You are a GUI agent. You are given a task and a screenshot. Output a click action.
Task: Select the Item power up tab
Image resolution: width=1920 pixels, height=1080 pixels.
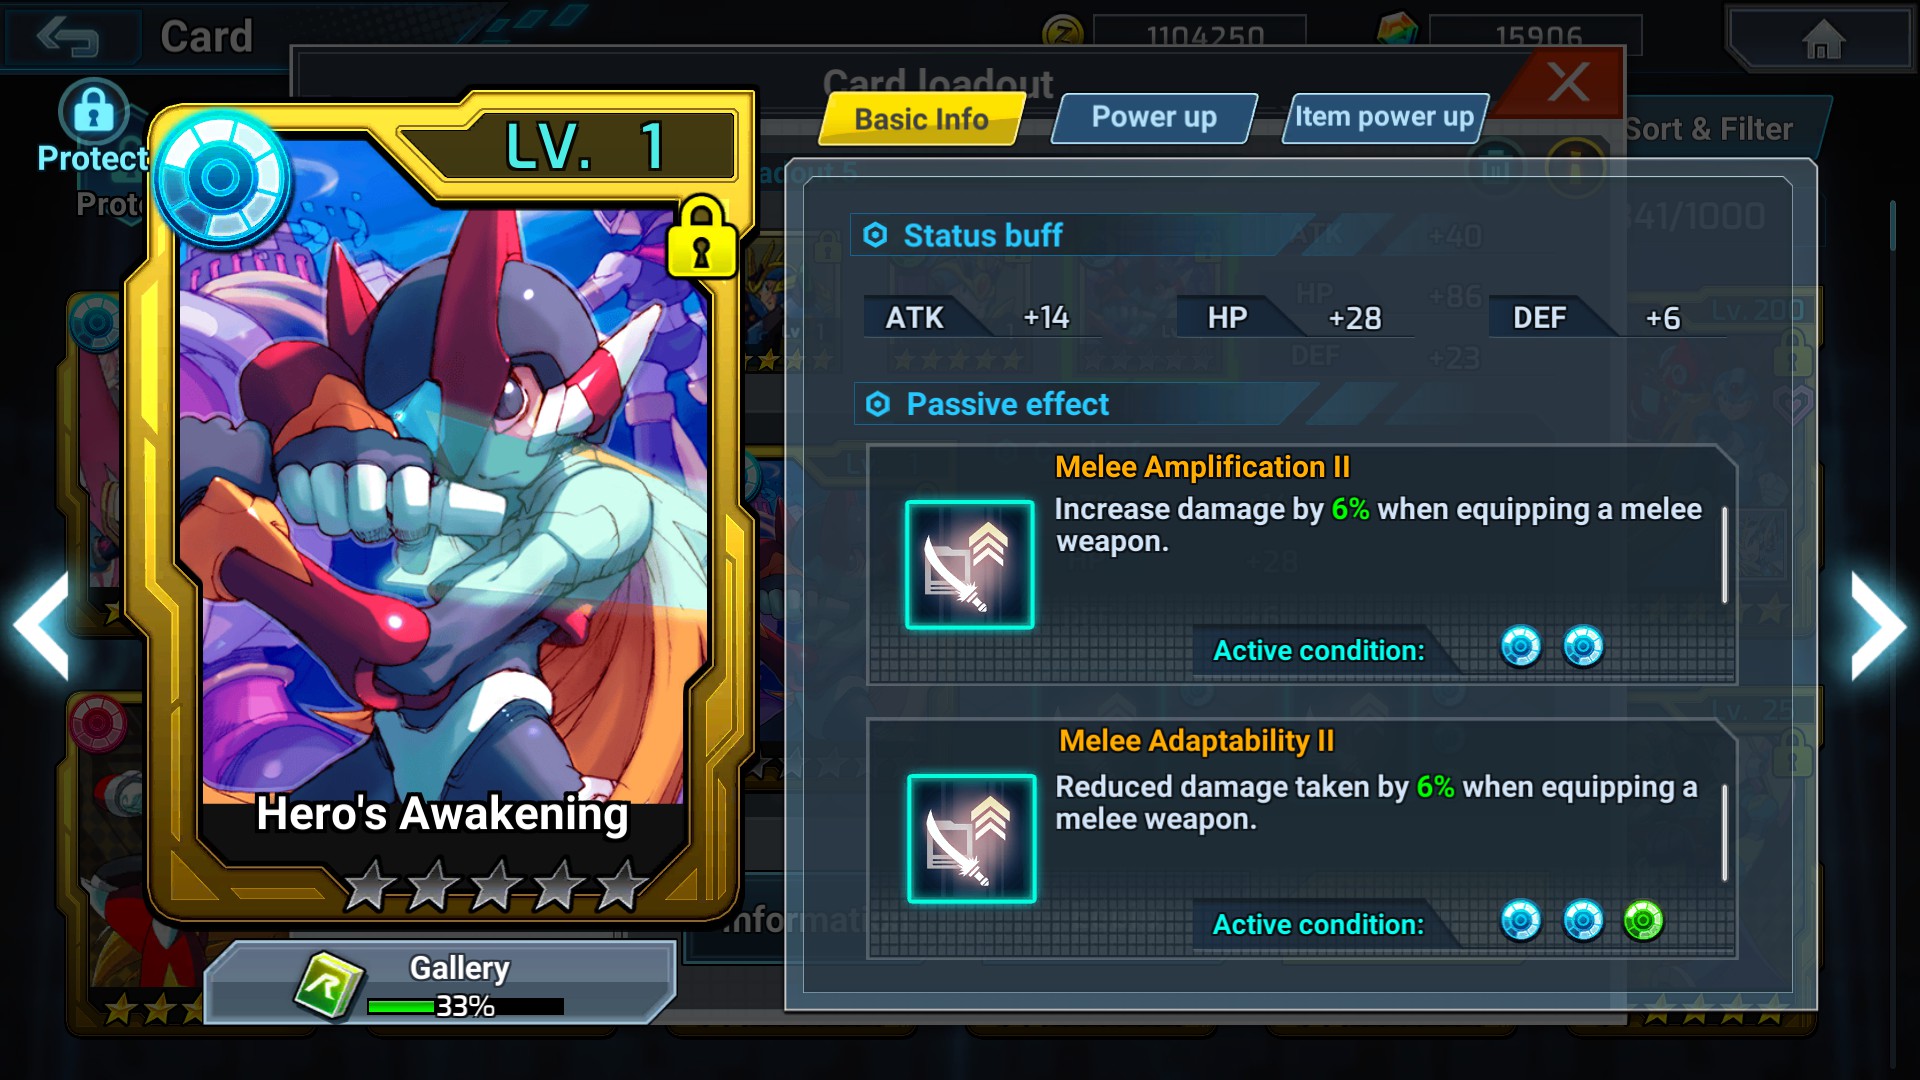pyautogui.click(x=1385, y=118)
